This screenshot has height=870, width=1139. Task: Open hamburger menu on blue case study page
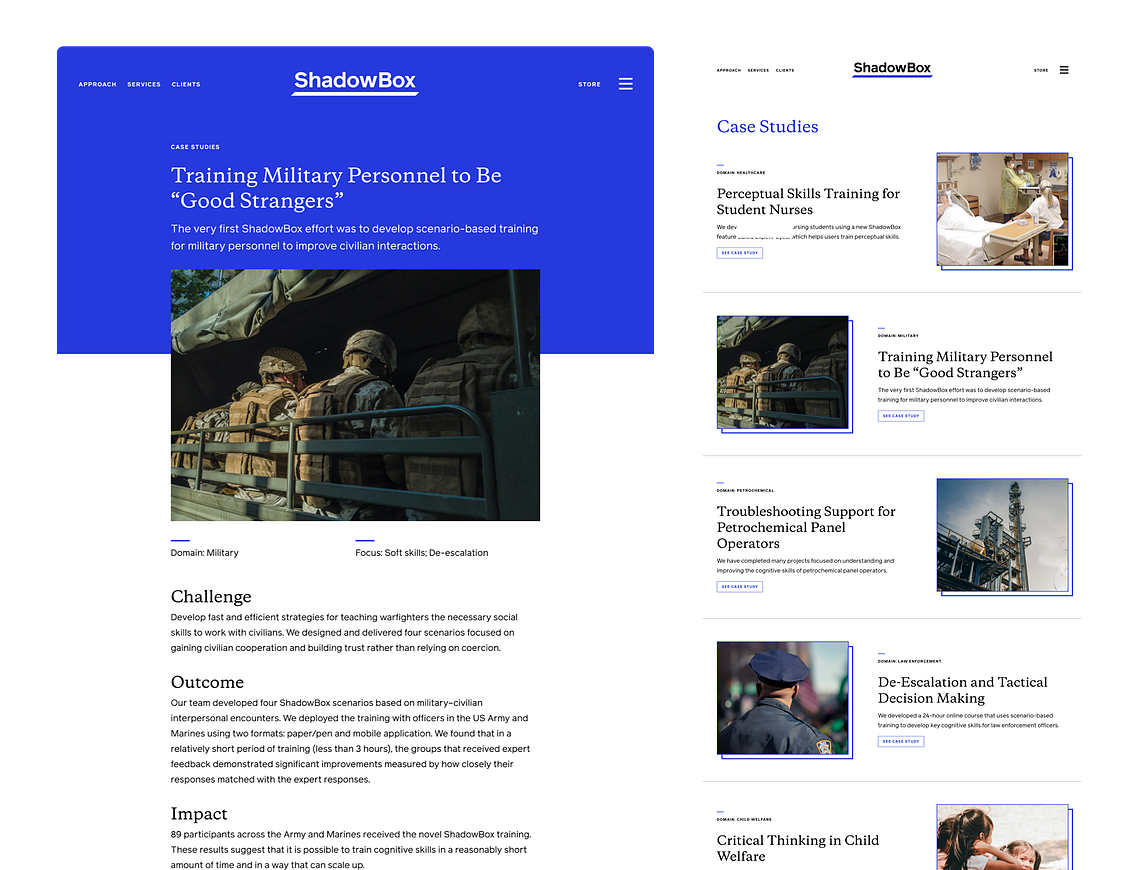pyautogui.click(x=625, y=84)
